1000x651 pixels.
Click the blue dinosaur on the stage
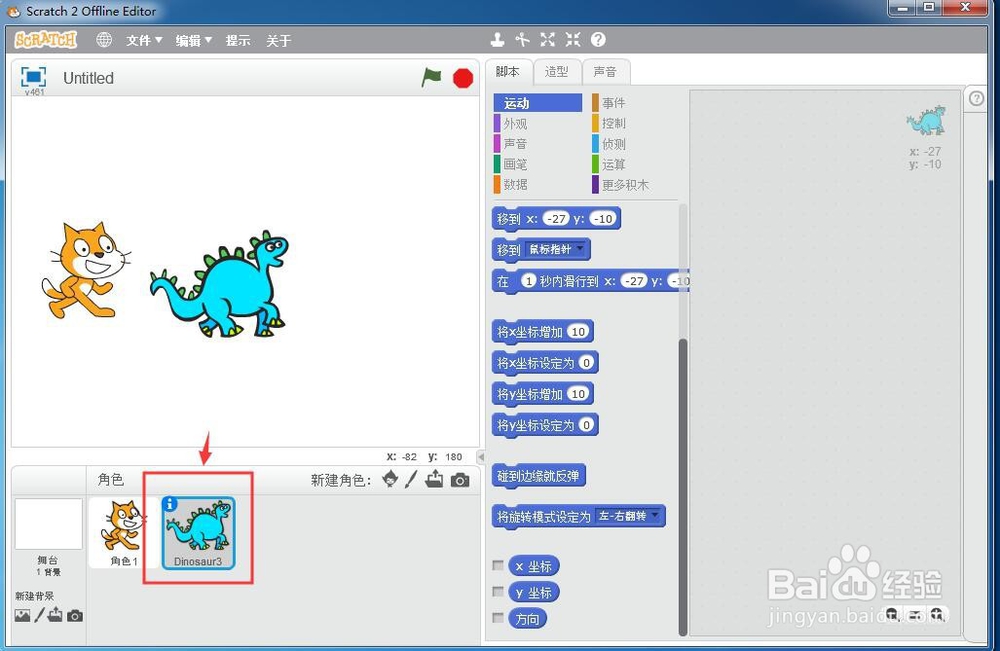coord(221,284)
